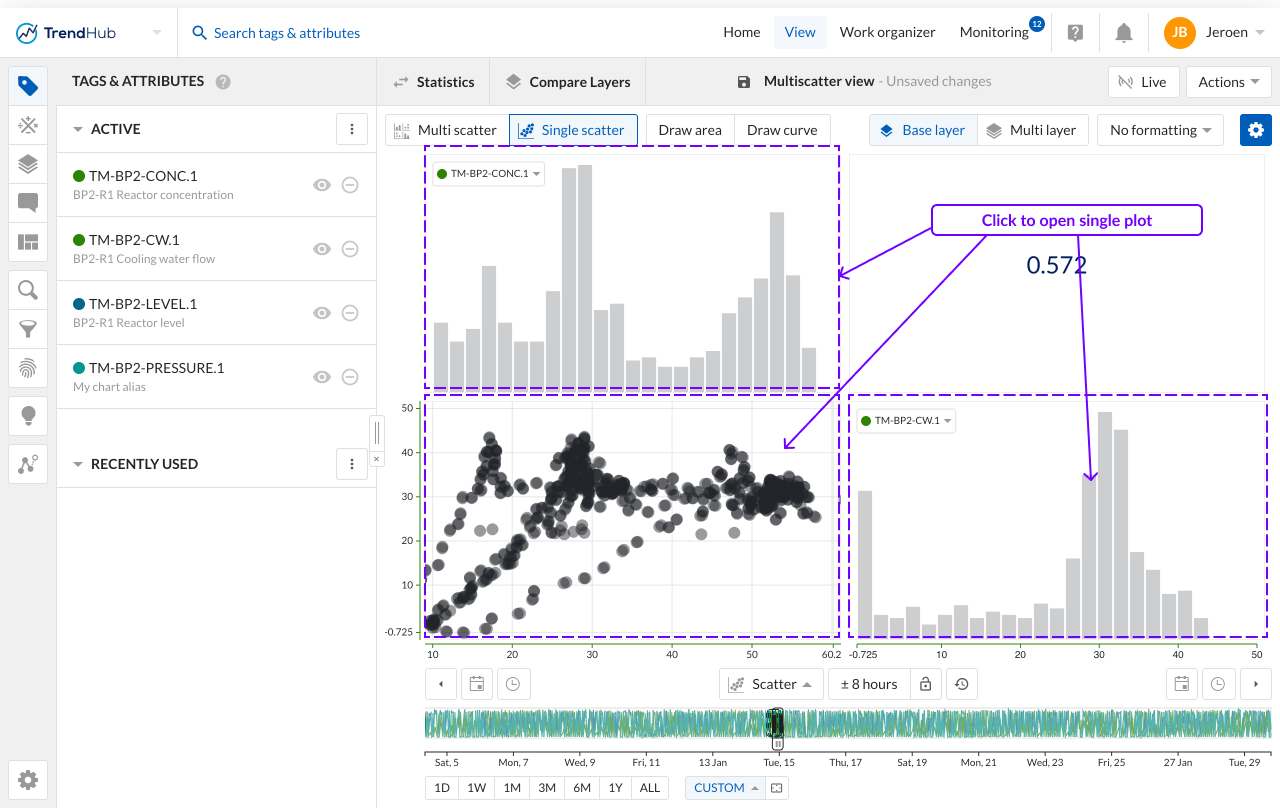
Task: Open the Recommendations lightbulb icon
Action: click(27, 415)
